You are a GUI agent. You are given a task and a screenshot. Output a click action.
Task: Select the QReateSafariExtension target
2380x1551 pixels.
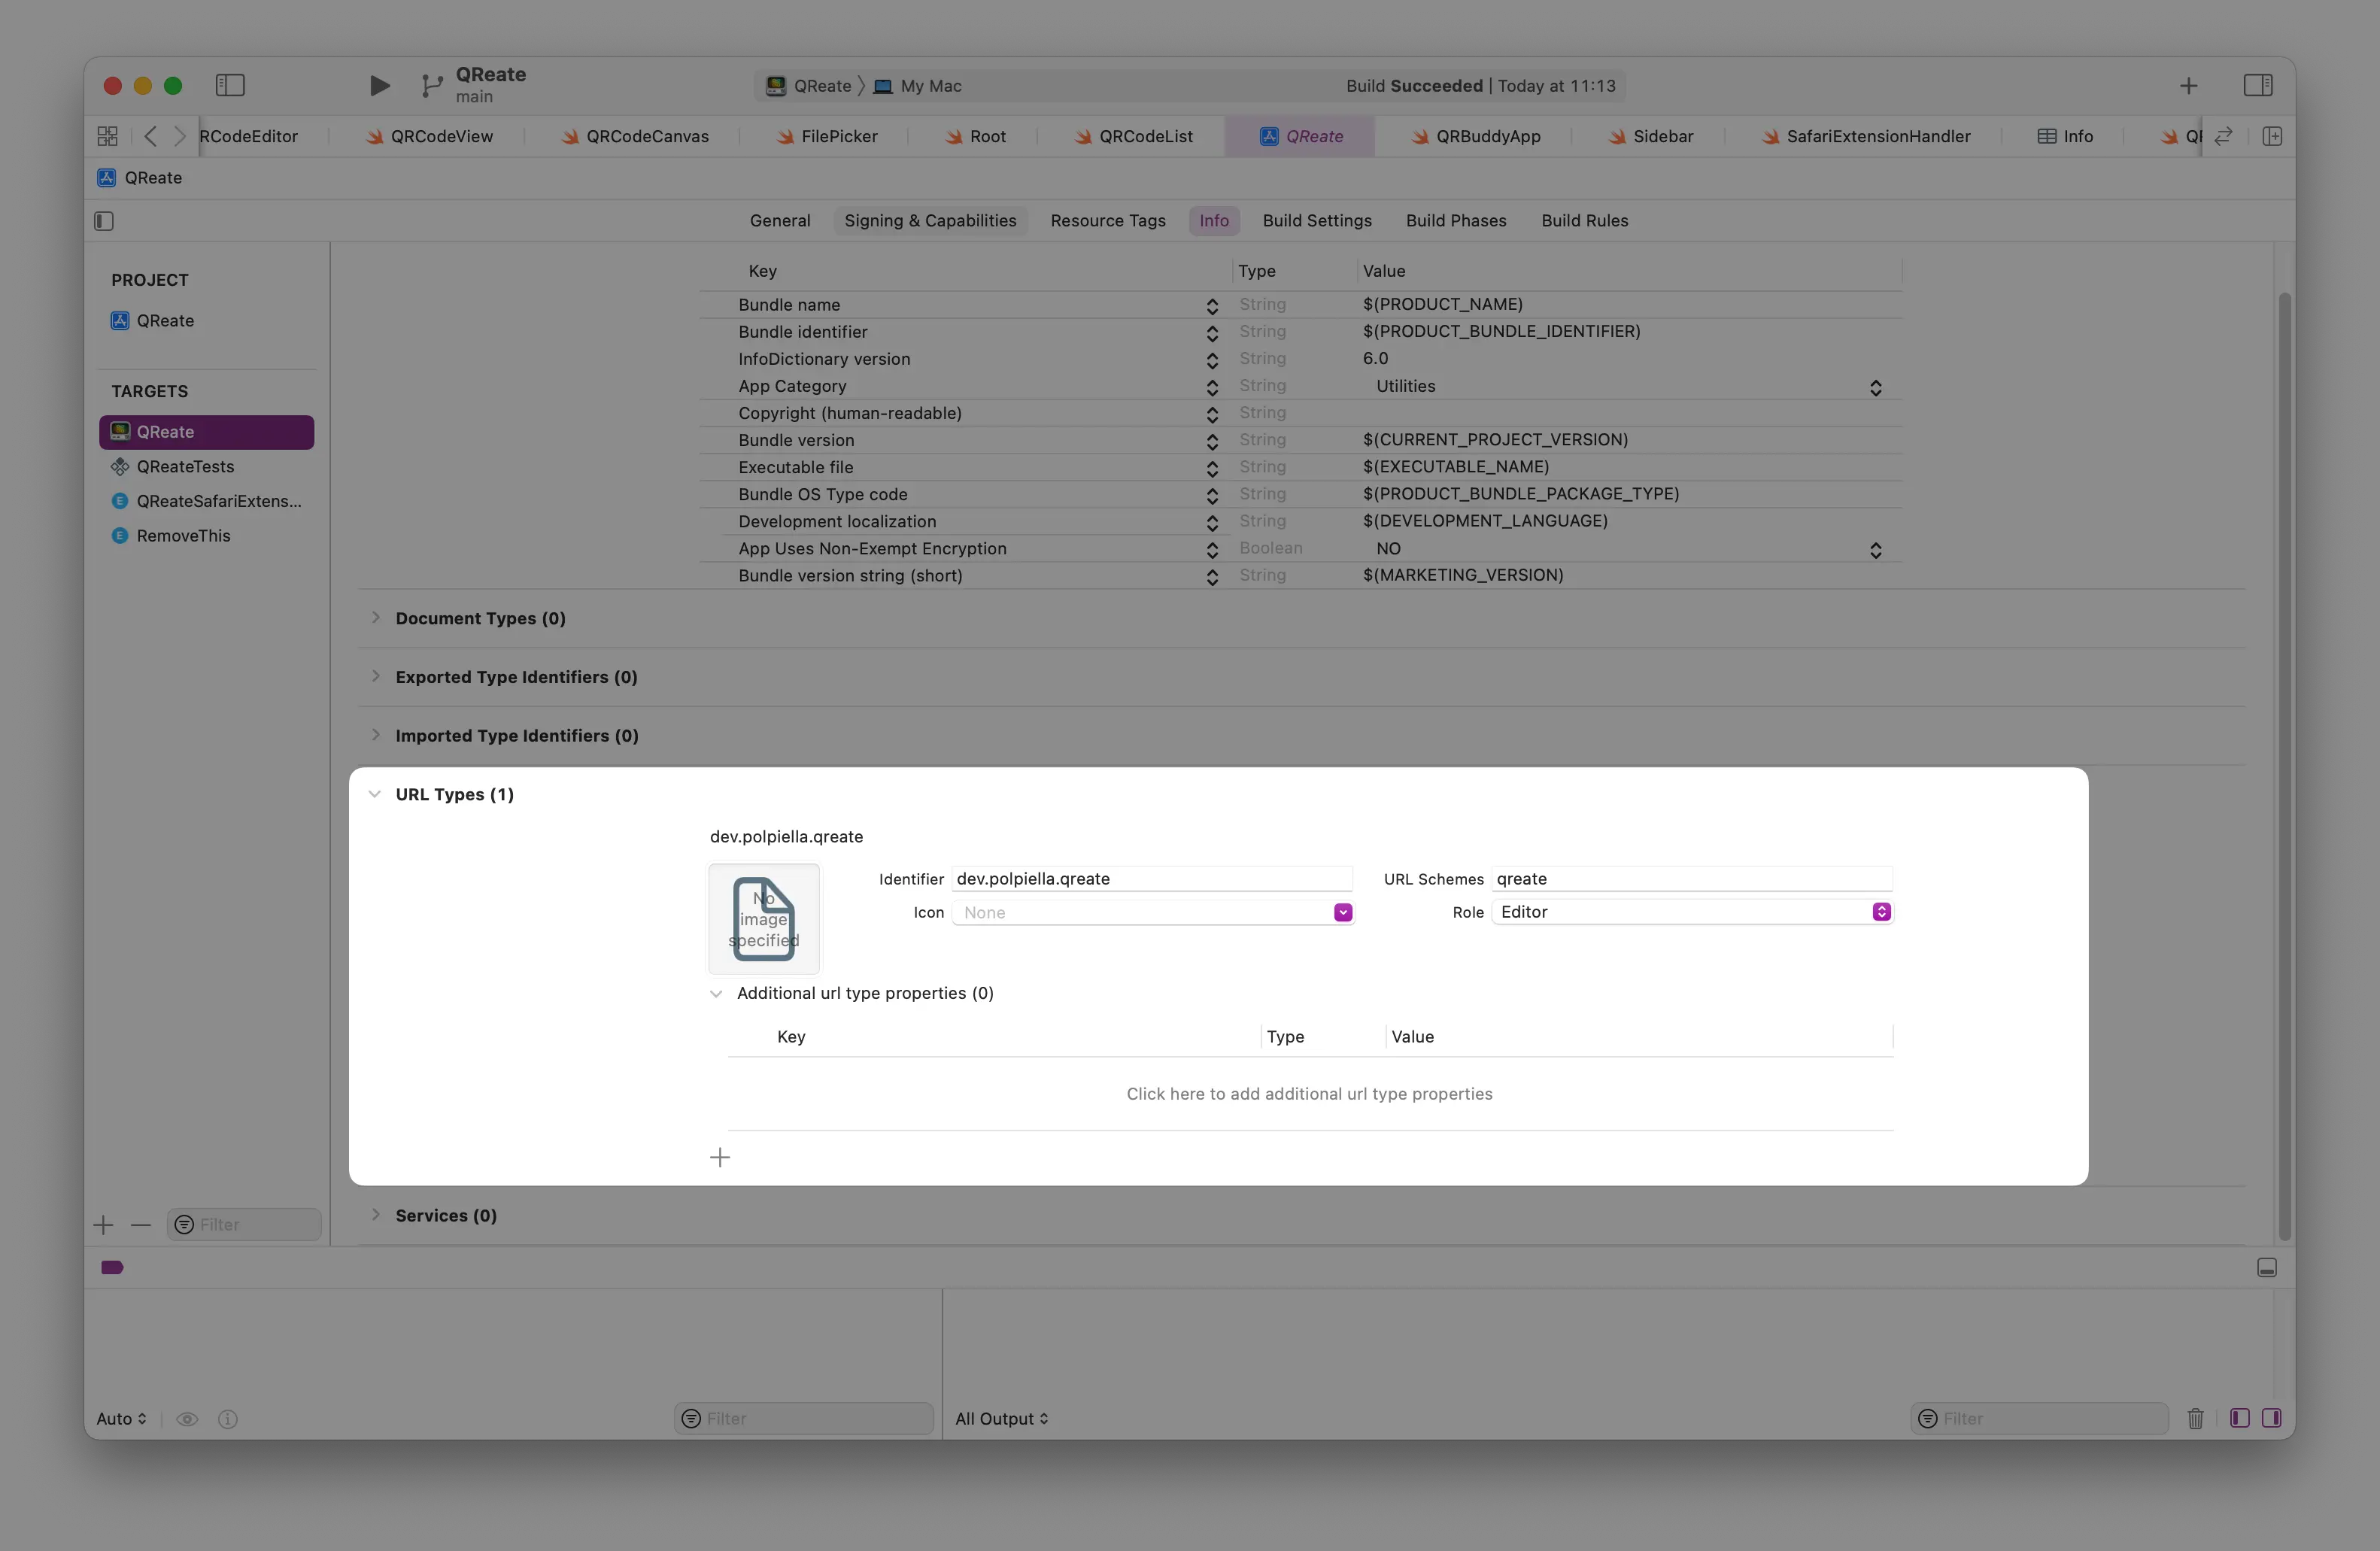pyautogui.click(x=206, y=502)
